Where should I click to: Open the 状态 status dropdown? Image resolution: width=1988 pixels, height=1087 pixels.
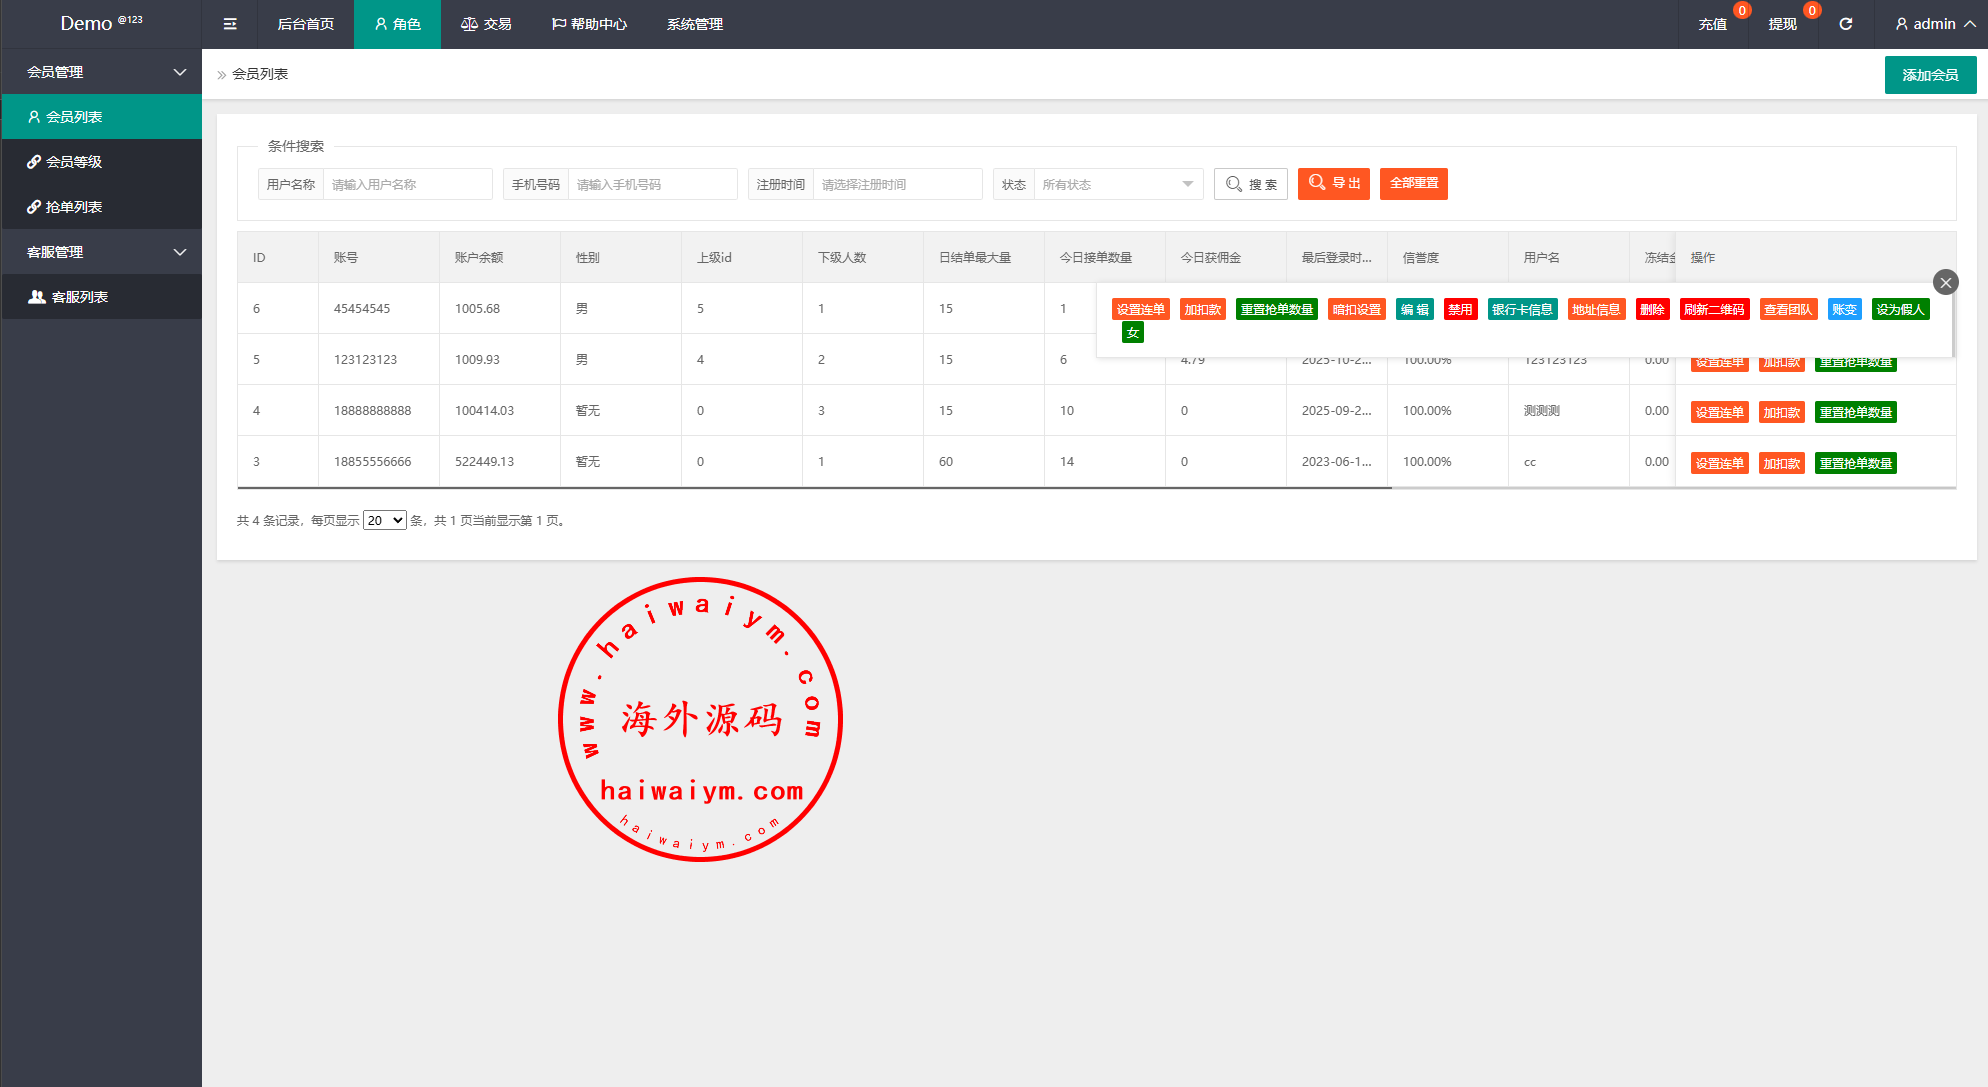[1116, 185]
